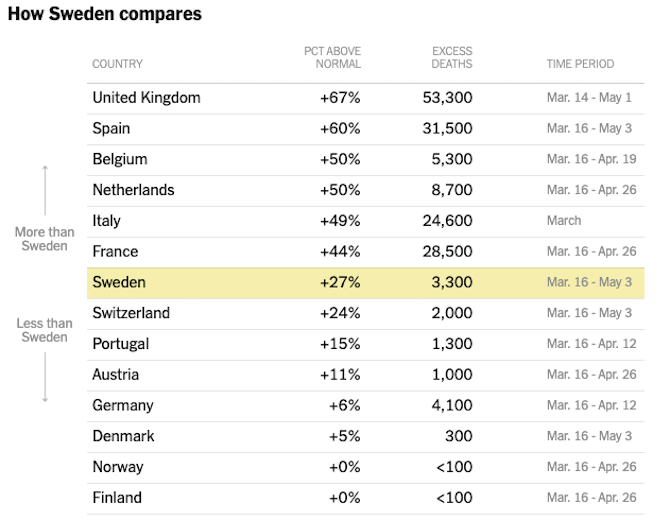Viewport: 670px width, 521px height.
Task: Select Switzerland in the country column
Action: pos(131,313)
